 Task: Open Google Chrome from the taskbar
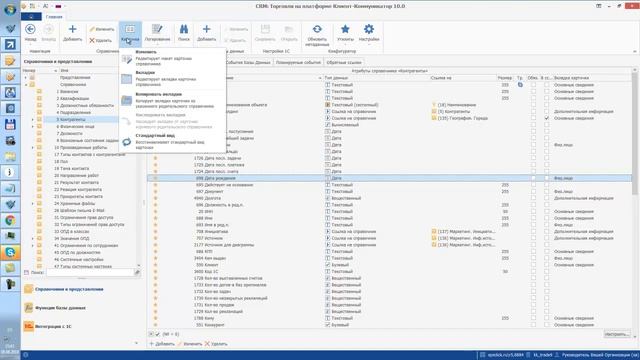click(x=10, y=220)
